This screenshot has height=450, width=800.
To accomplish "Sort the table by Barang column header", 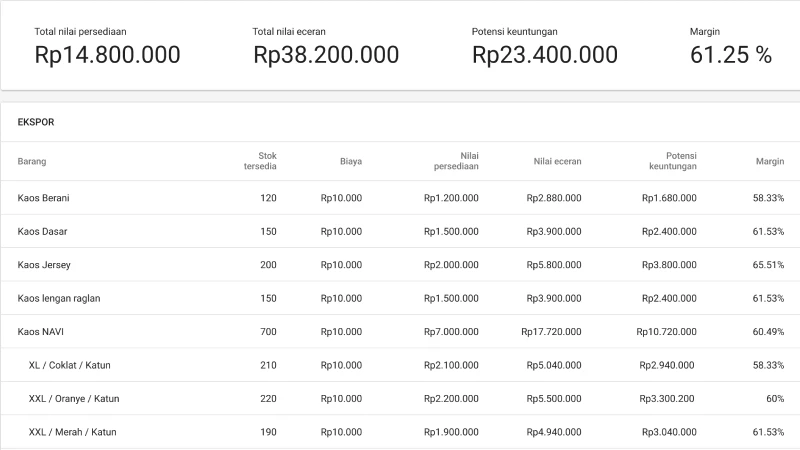I will (x=32, y=161).
